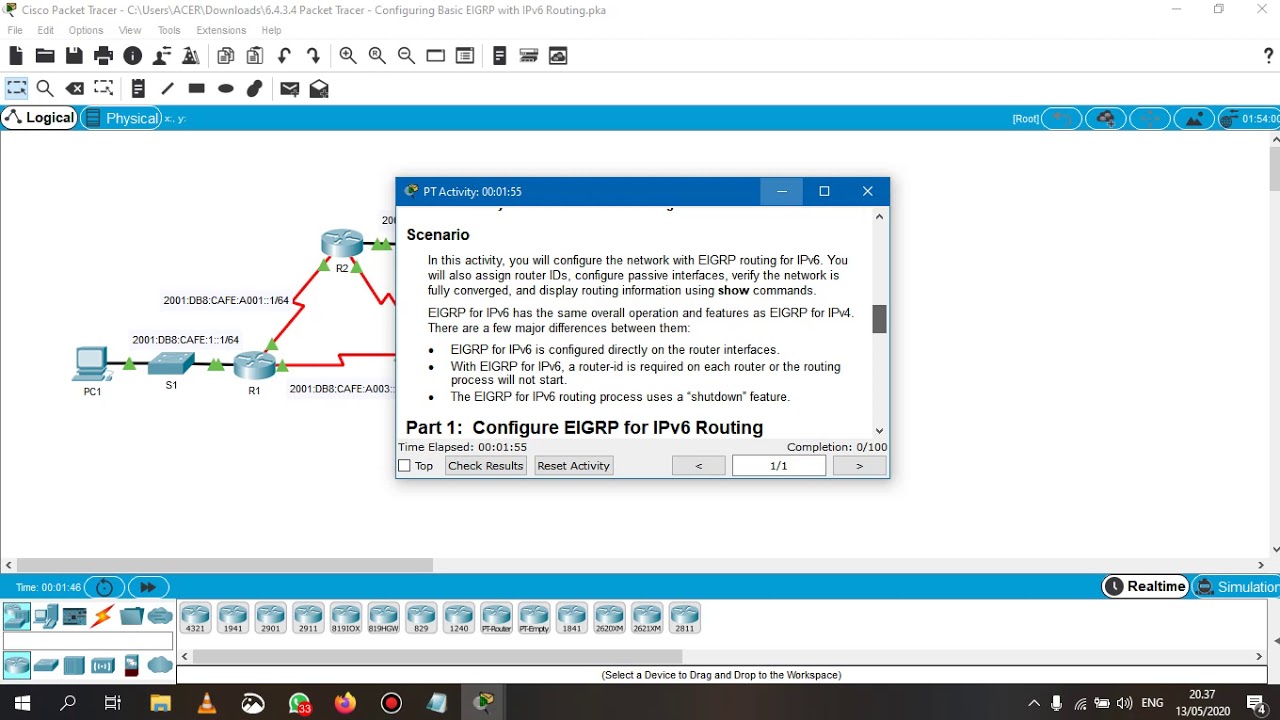This screenshot has height=720, width=1280.
Task: Save the activity with floppy icon
Action: point(74,56)
